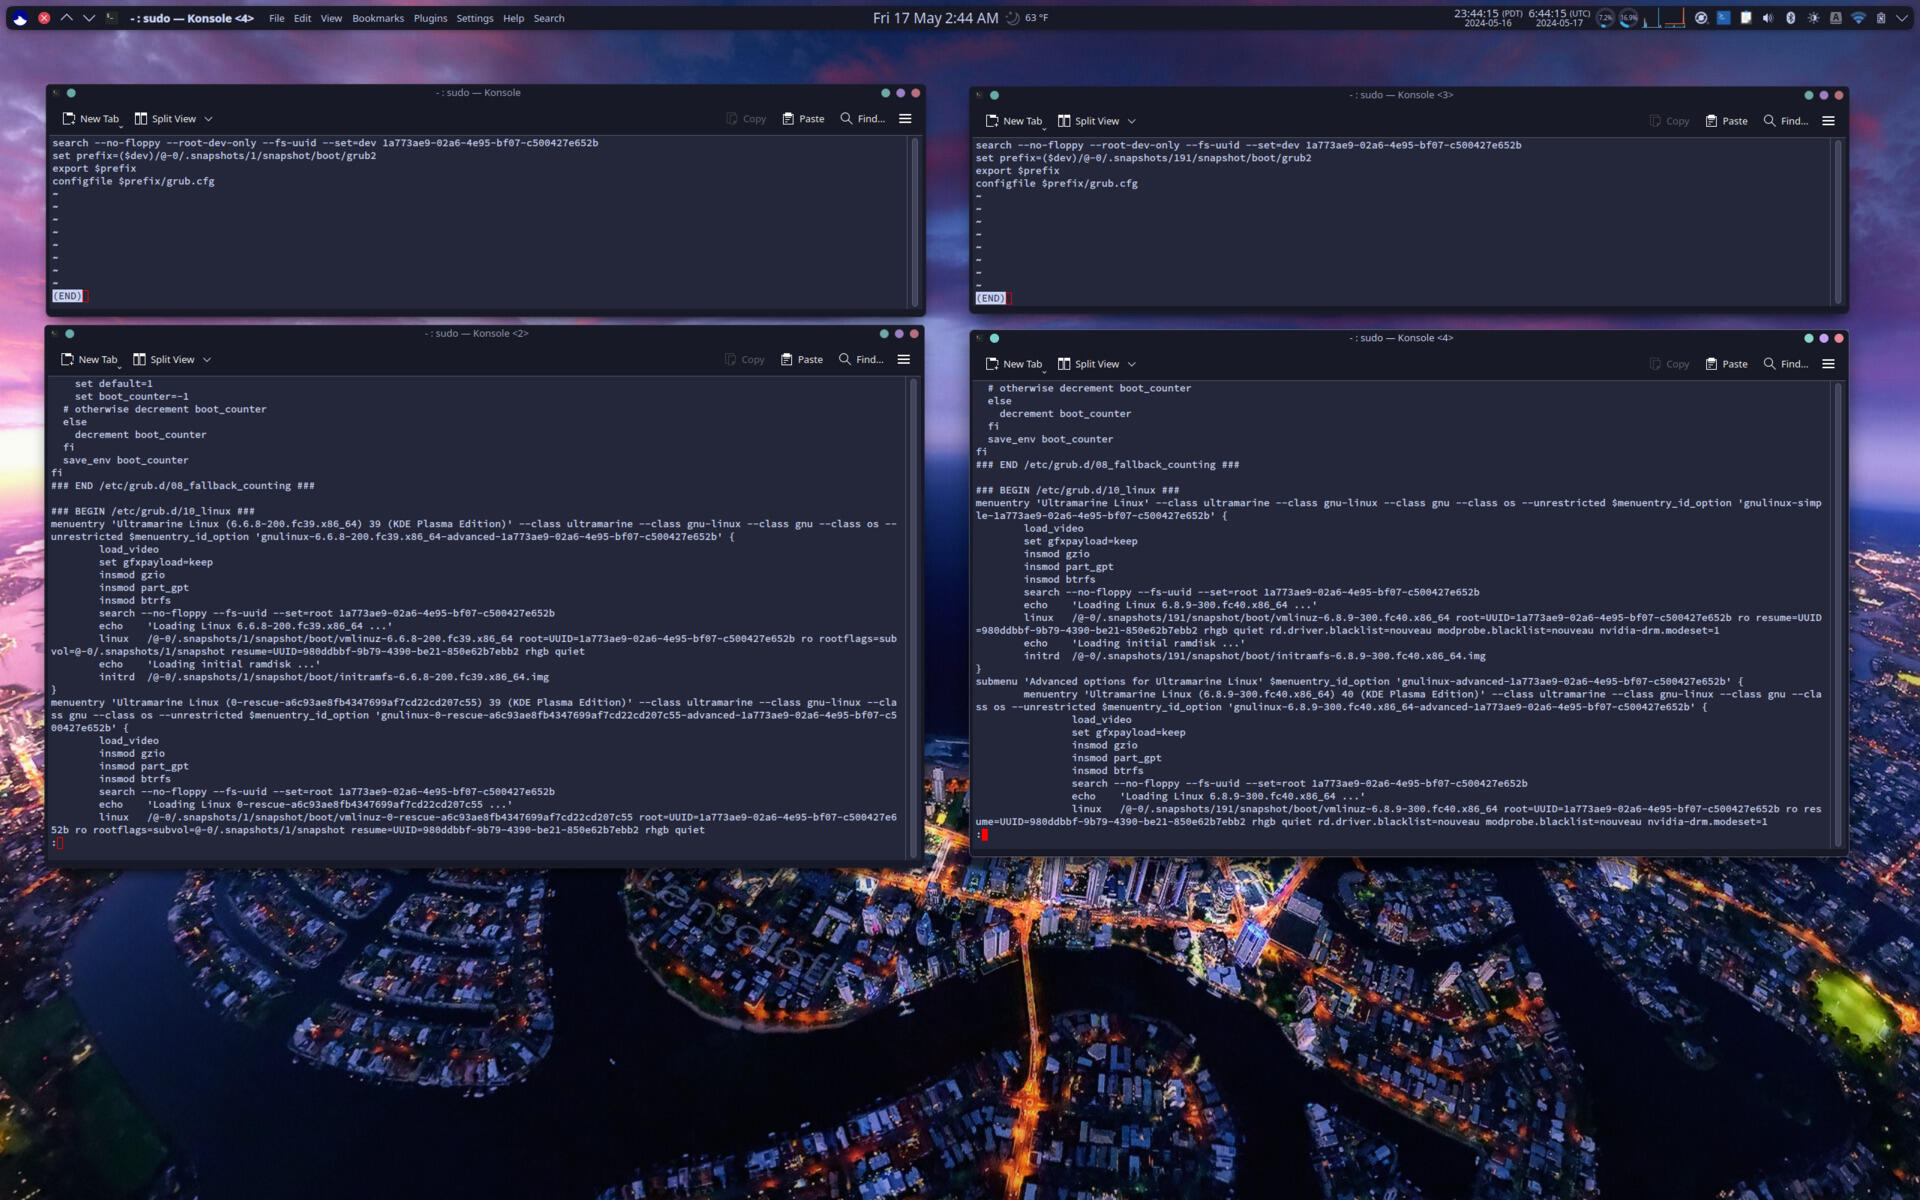Click the memory usage gauge showing 16.9%
This screenshot has width=1920, height=1200.
pos(1629,18)
